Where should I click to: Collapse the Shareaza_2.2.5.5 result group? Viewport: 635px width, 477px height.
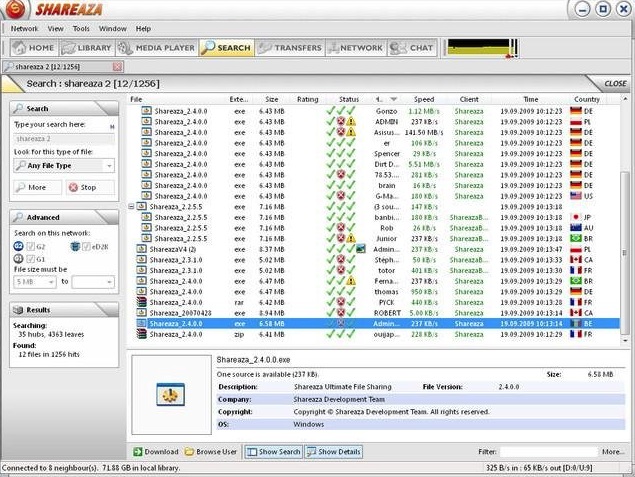pos(134,207)
